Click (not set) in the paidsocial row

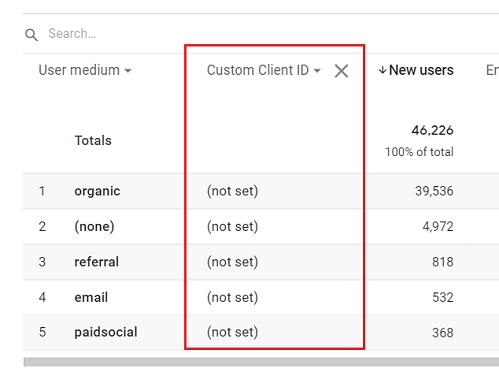tap(232, 332)
